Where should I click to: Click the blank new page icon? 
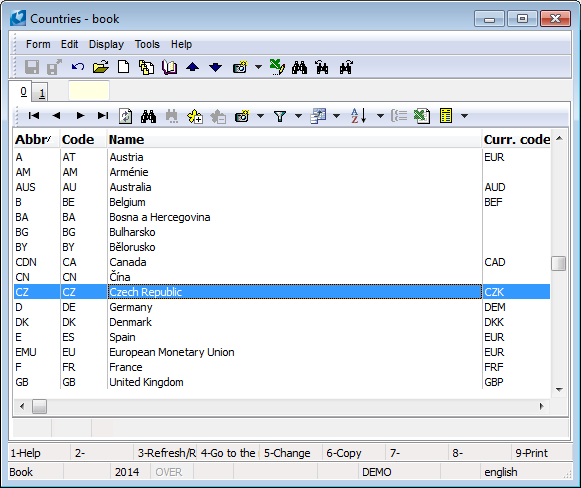pos(123,67)
